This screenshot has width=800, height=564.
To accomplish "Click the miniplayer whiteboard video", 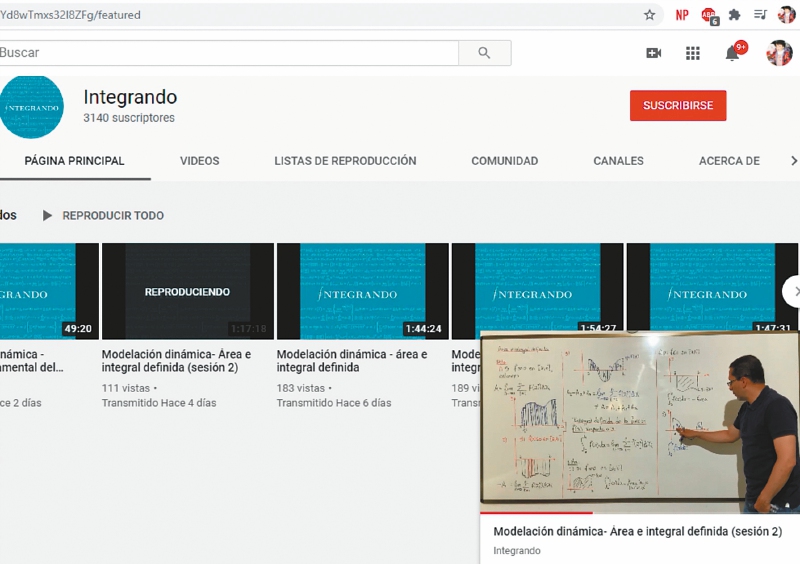I will click(640, 422).
